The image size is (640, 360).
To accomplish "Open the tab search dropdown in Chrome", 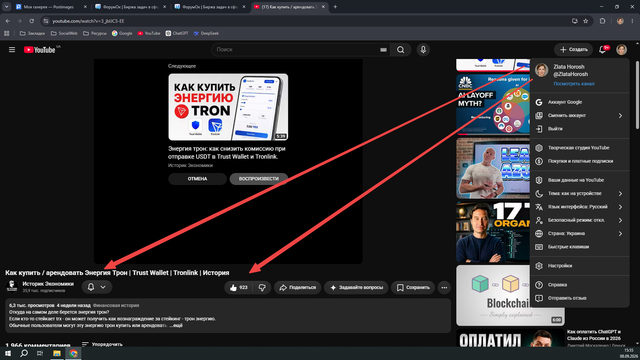I will click(x=7, y=7).
